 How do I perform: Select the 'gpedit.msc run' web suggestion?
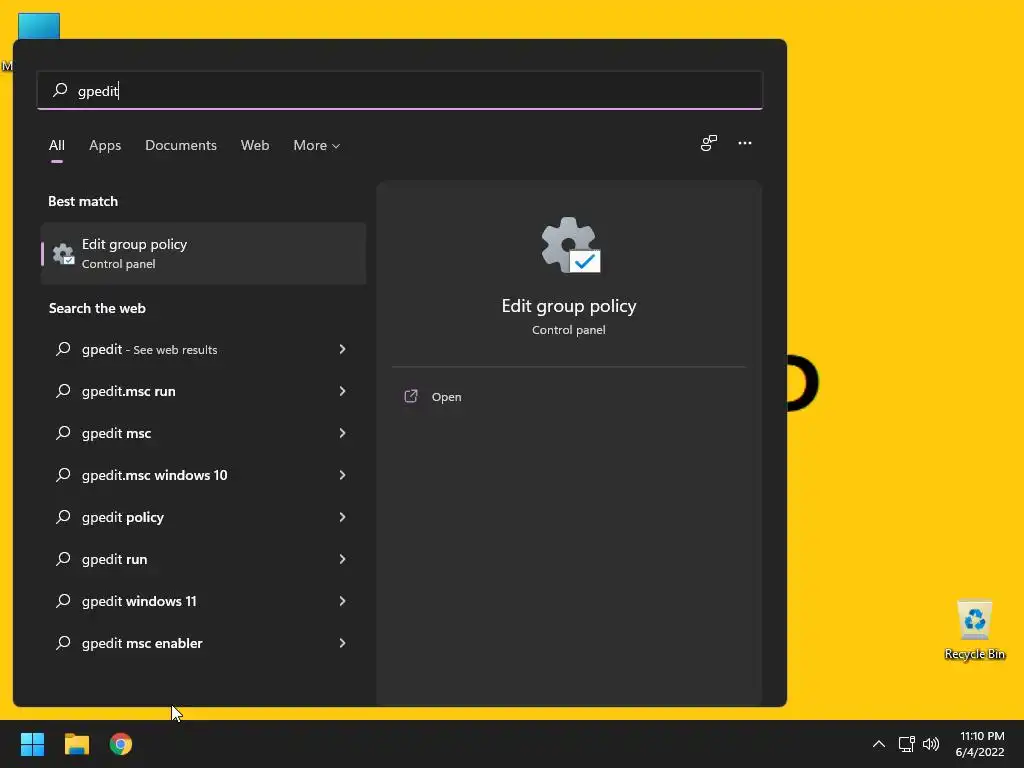[x=204, y=391]
